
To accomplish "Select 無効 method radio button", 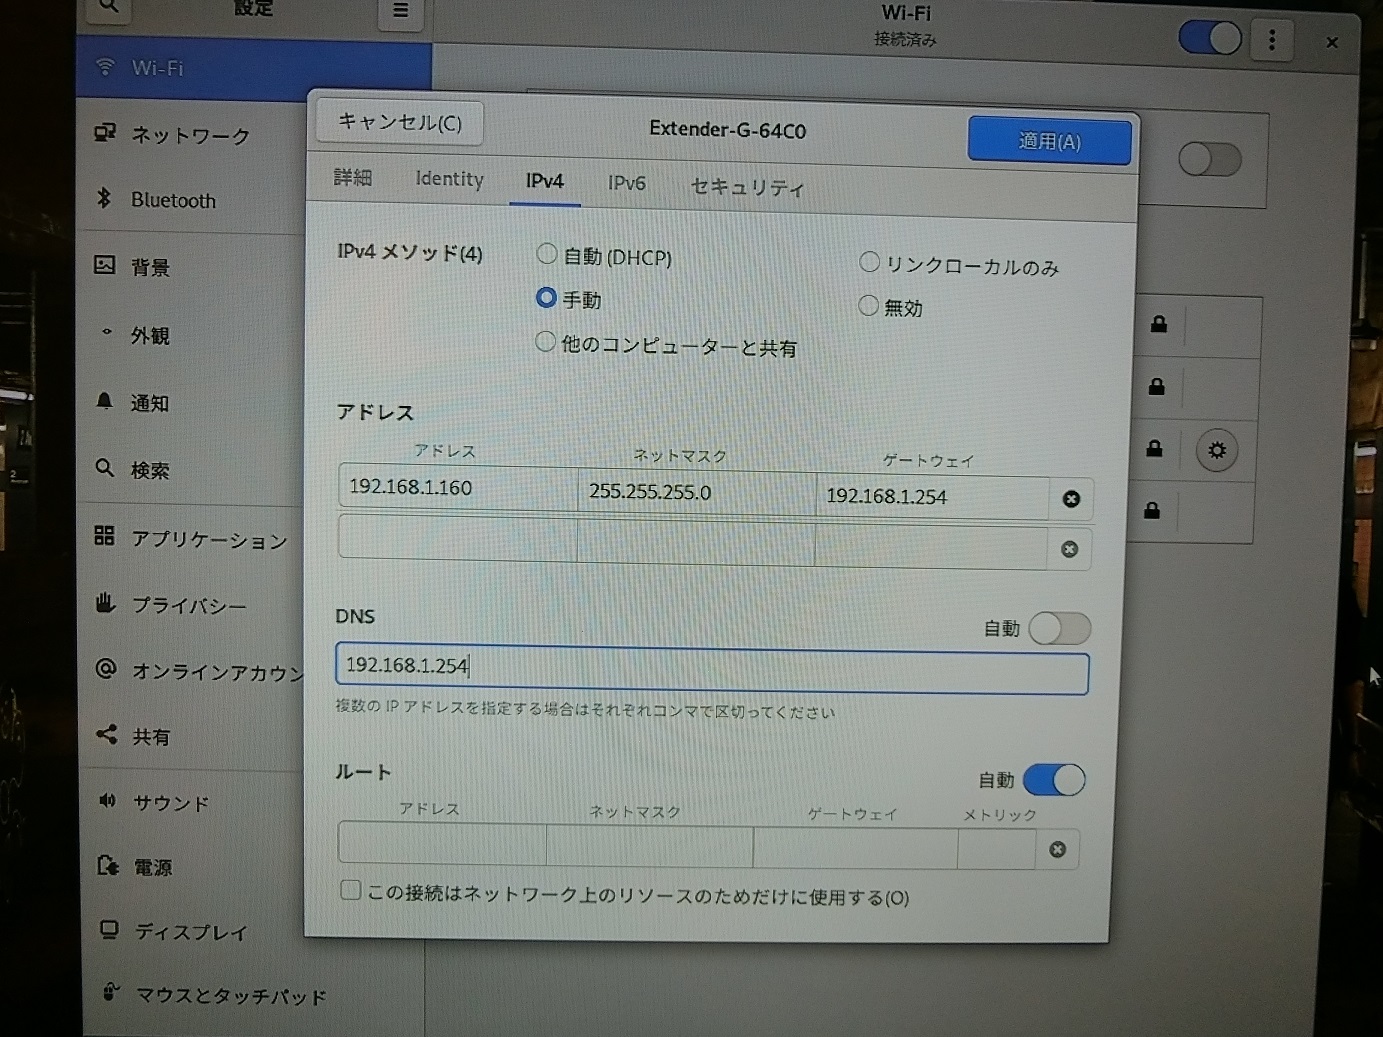I will pos(868,305).
